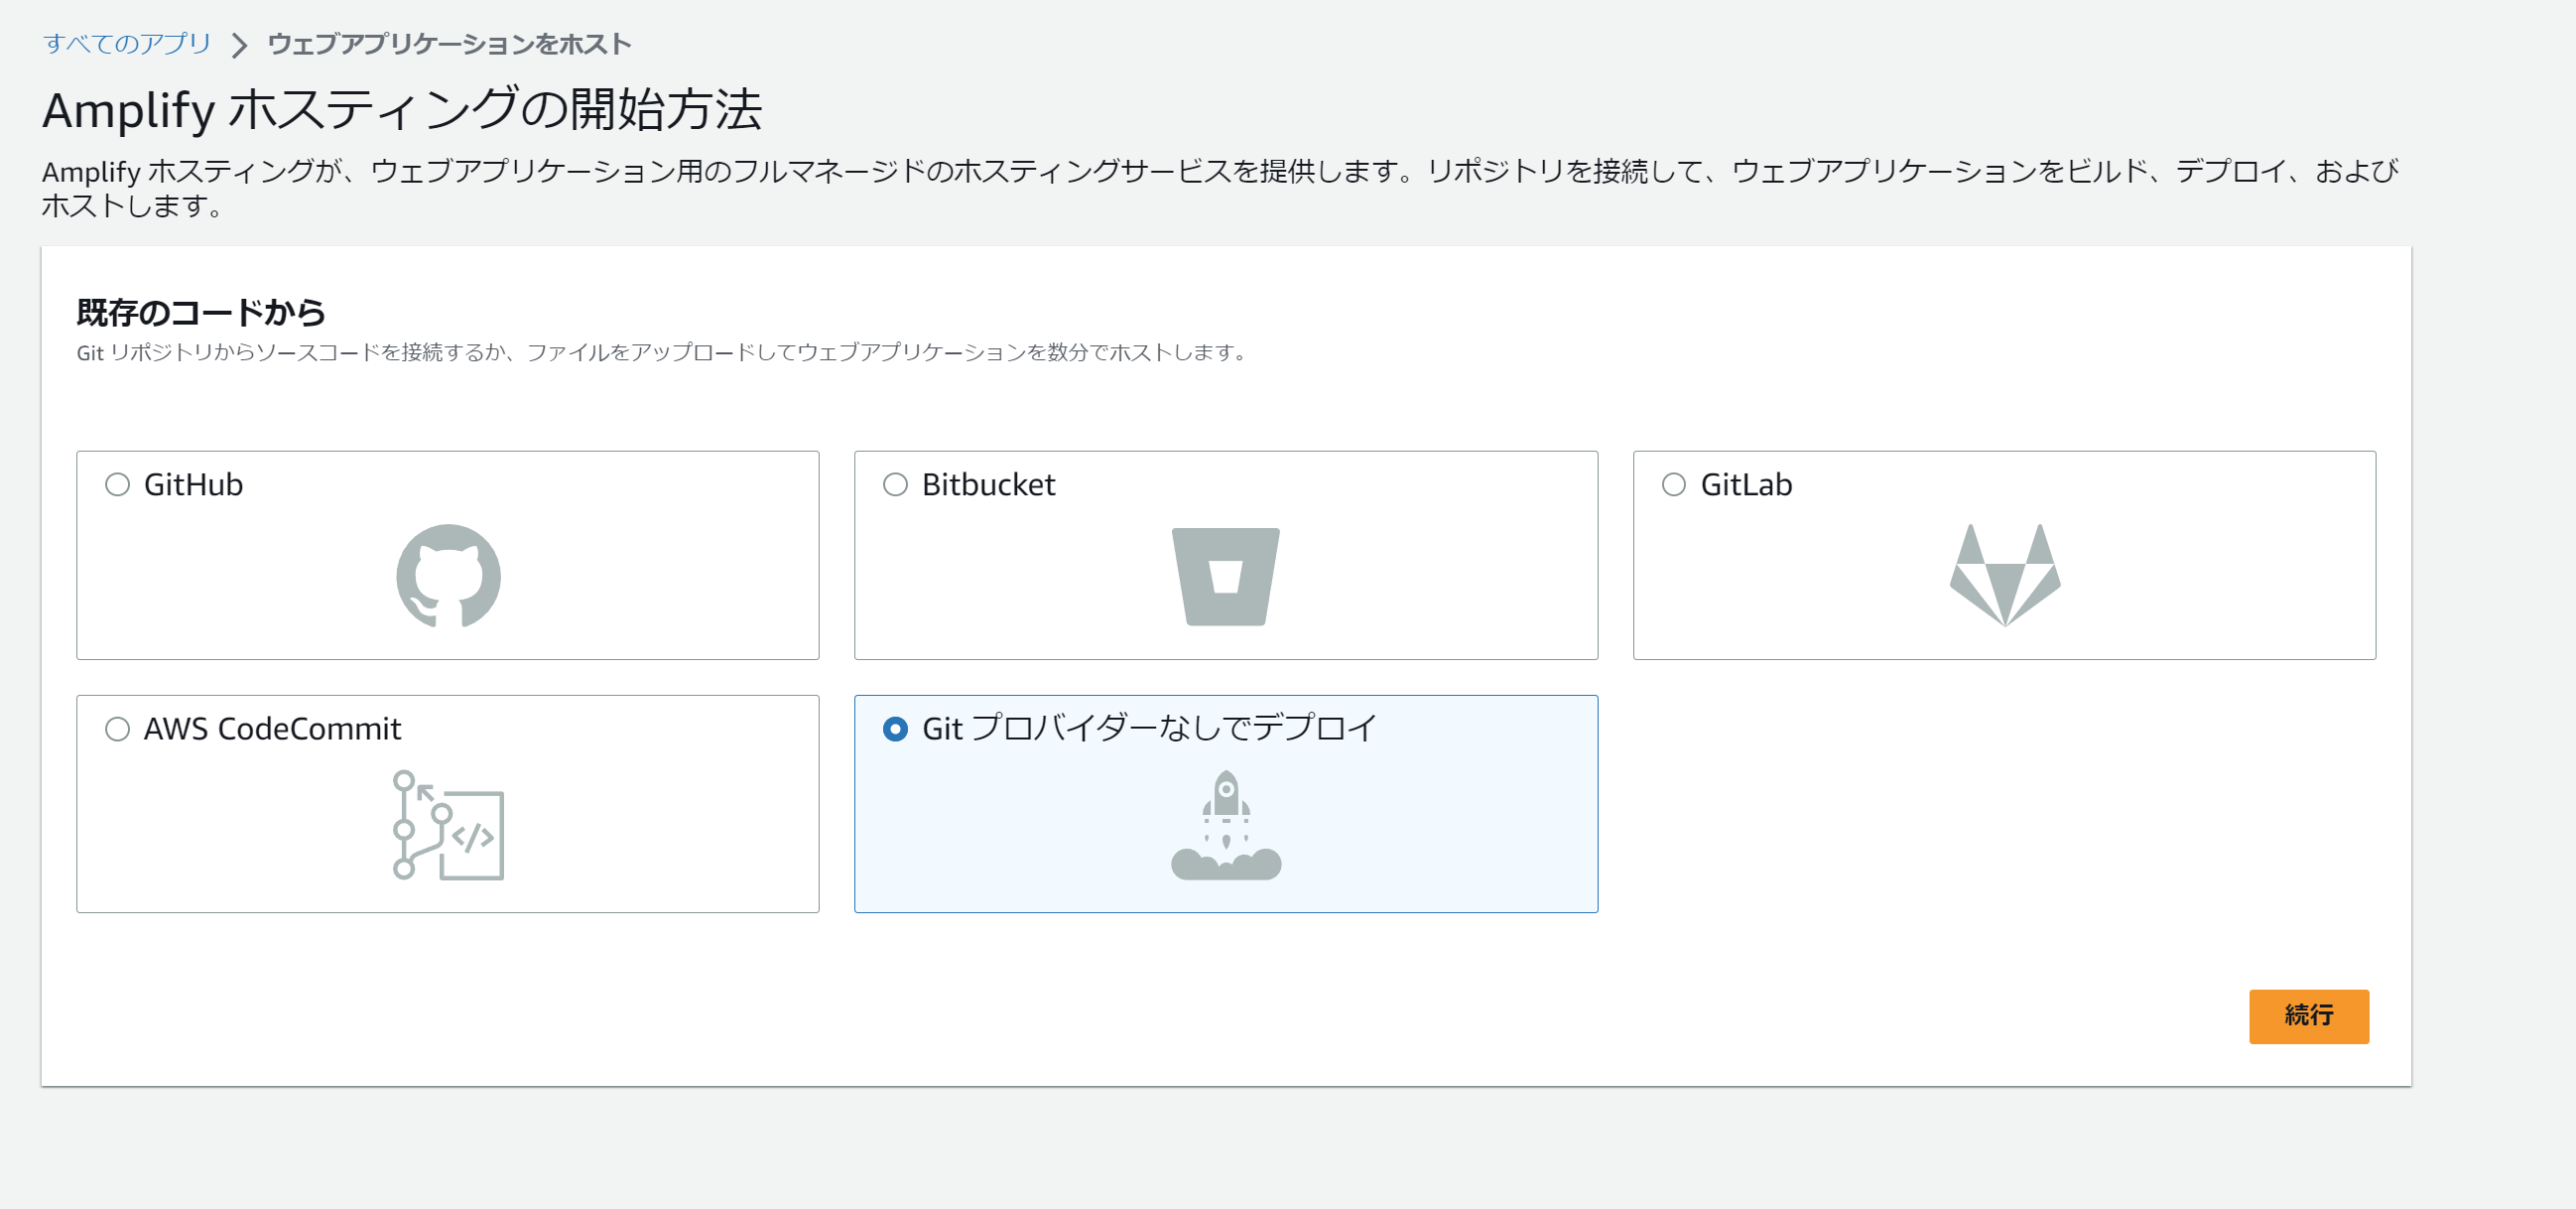Click the Bitbucket bucket logo icon

point(1225,576)
